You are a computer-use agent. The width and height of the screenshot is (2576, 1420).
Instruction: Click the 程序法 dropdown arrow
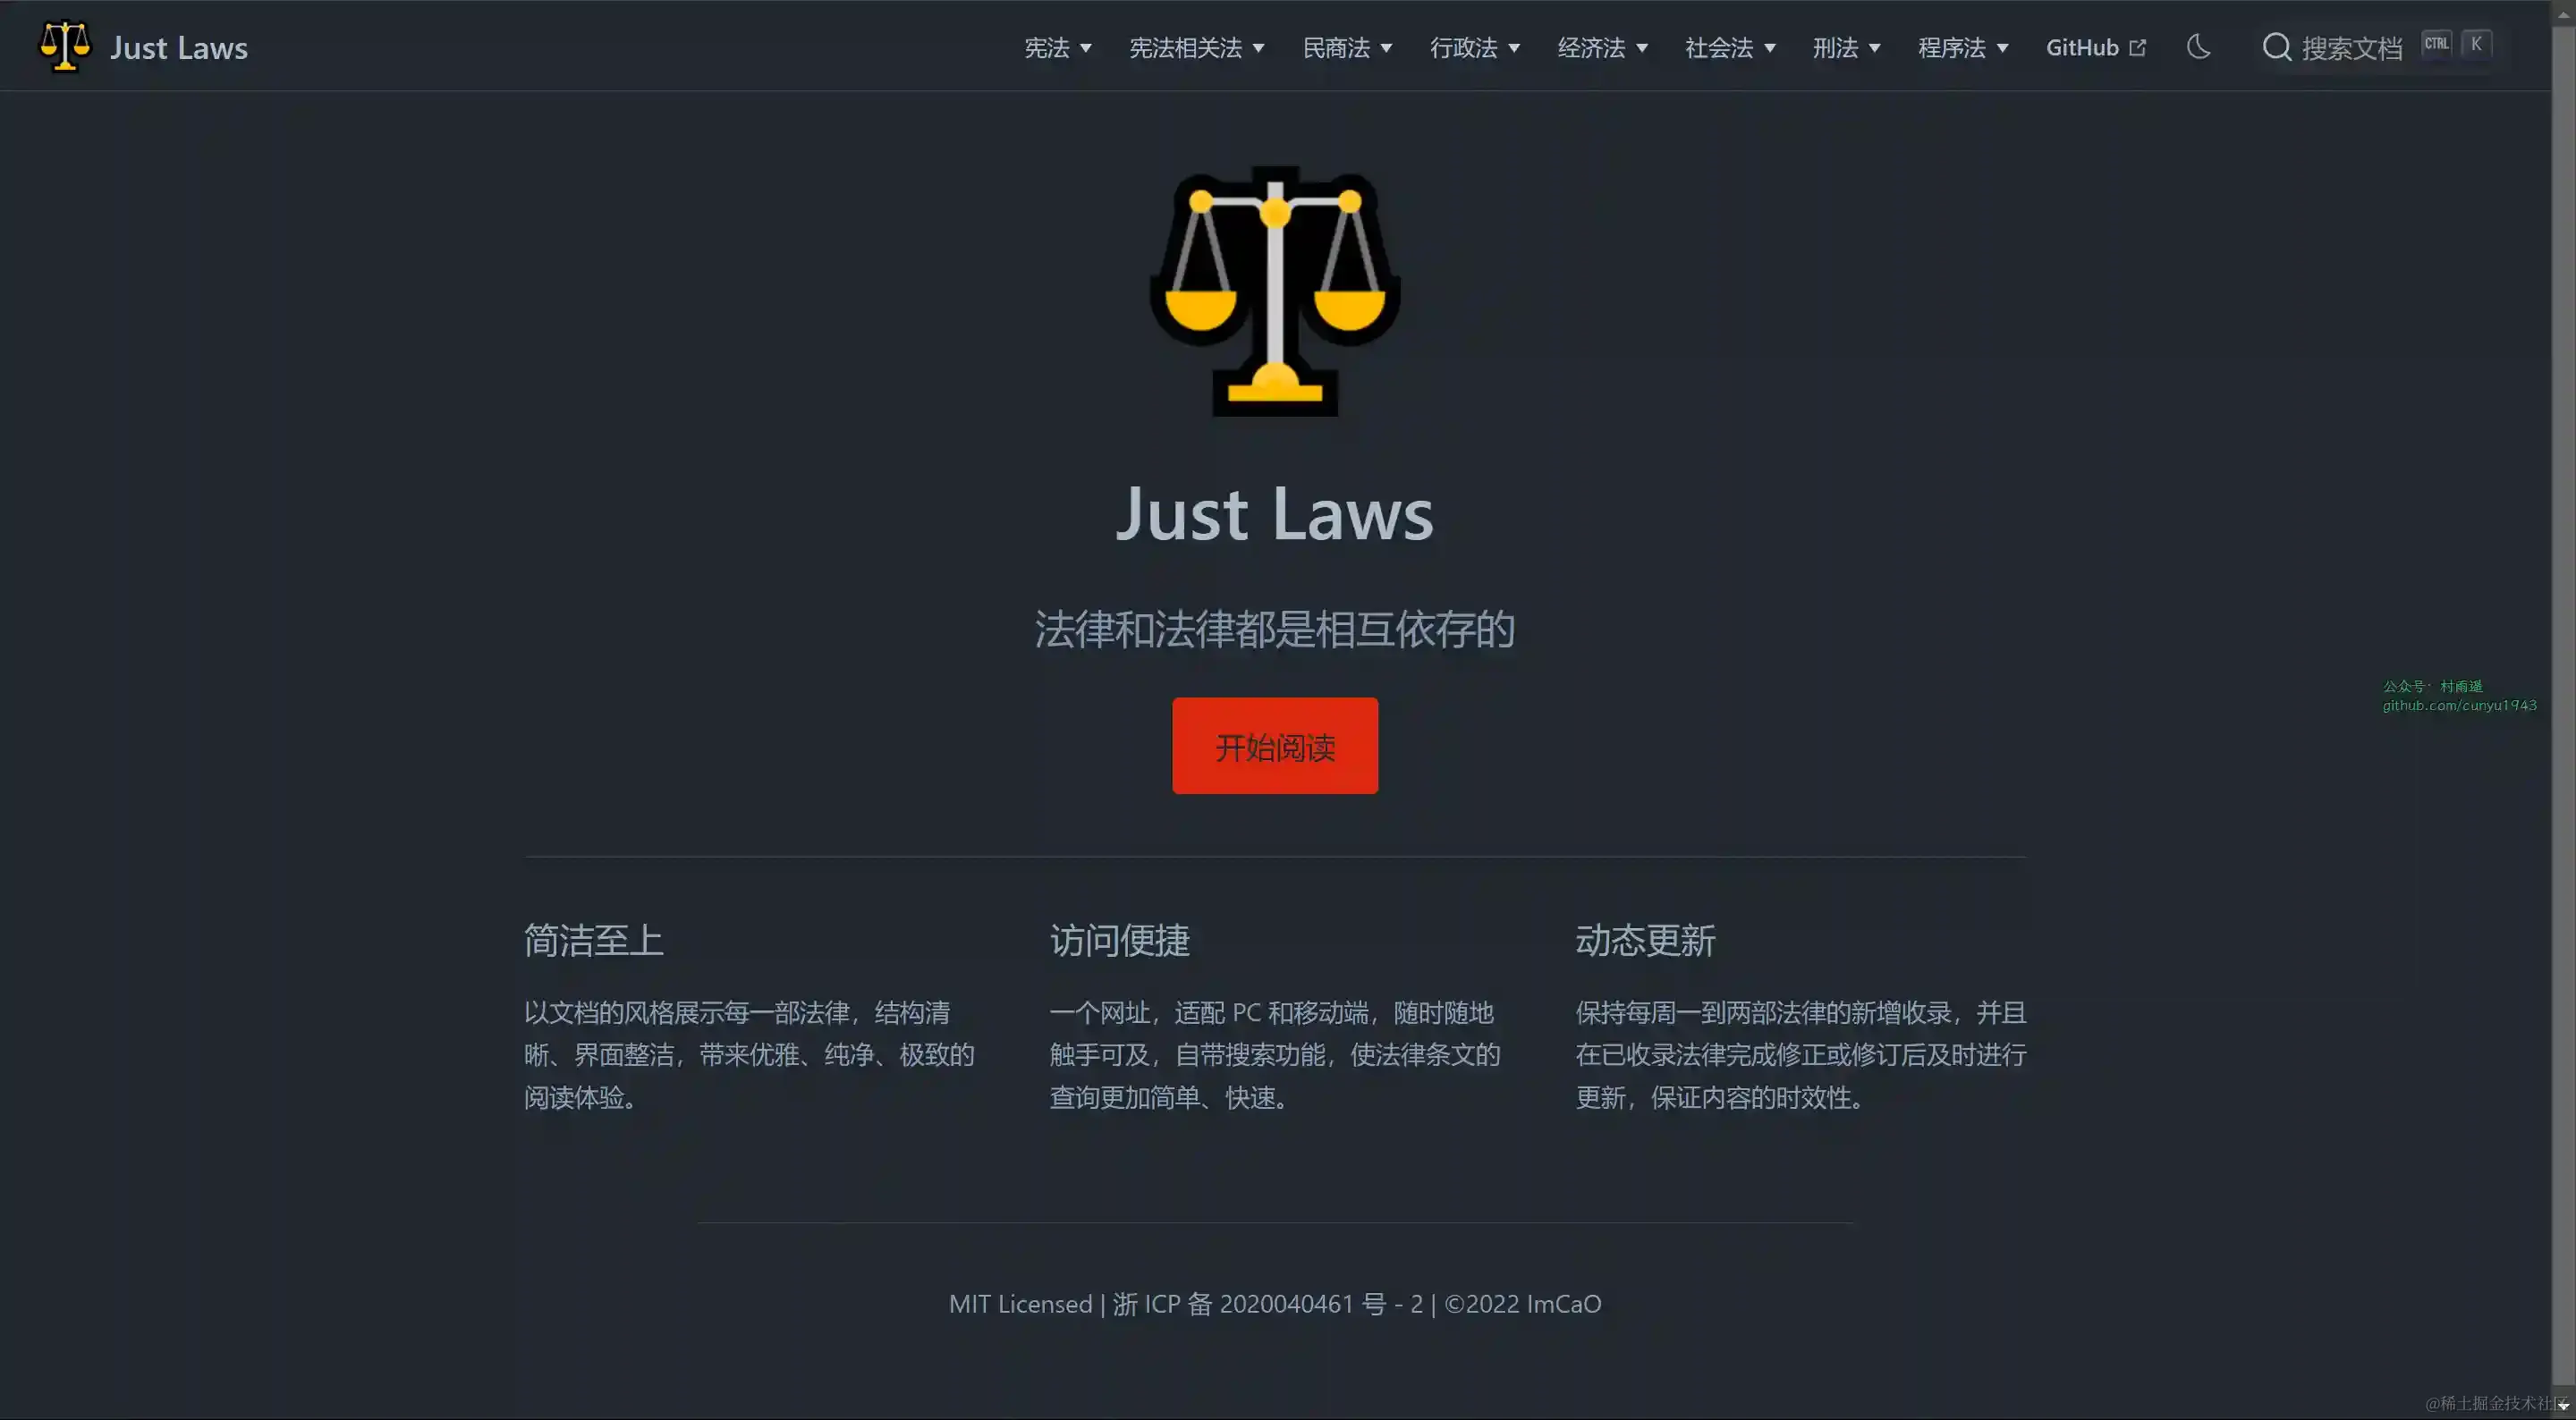pyautogui.click(x=2002, y=48)
